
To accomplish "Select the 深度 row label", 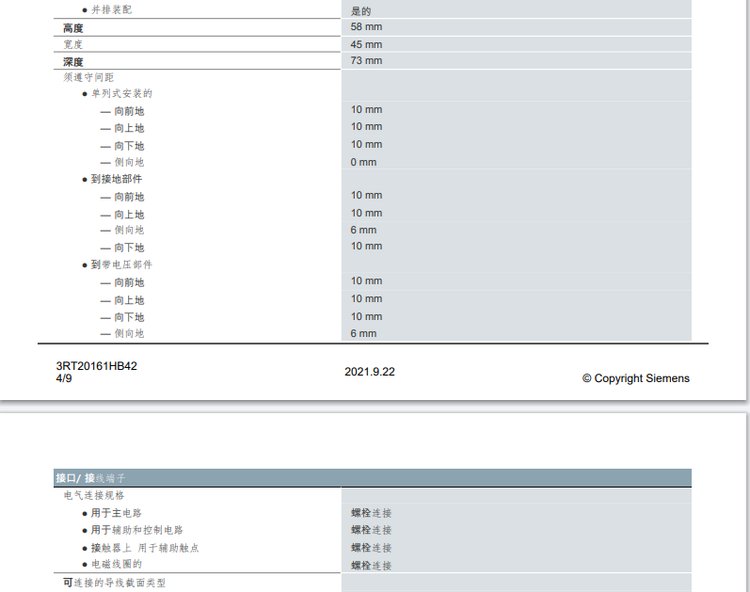I will pos(73,62).
